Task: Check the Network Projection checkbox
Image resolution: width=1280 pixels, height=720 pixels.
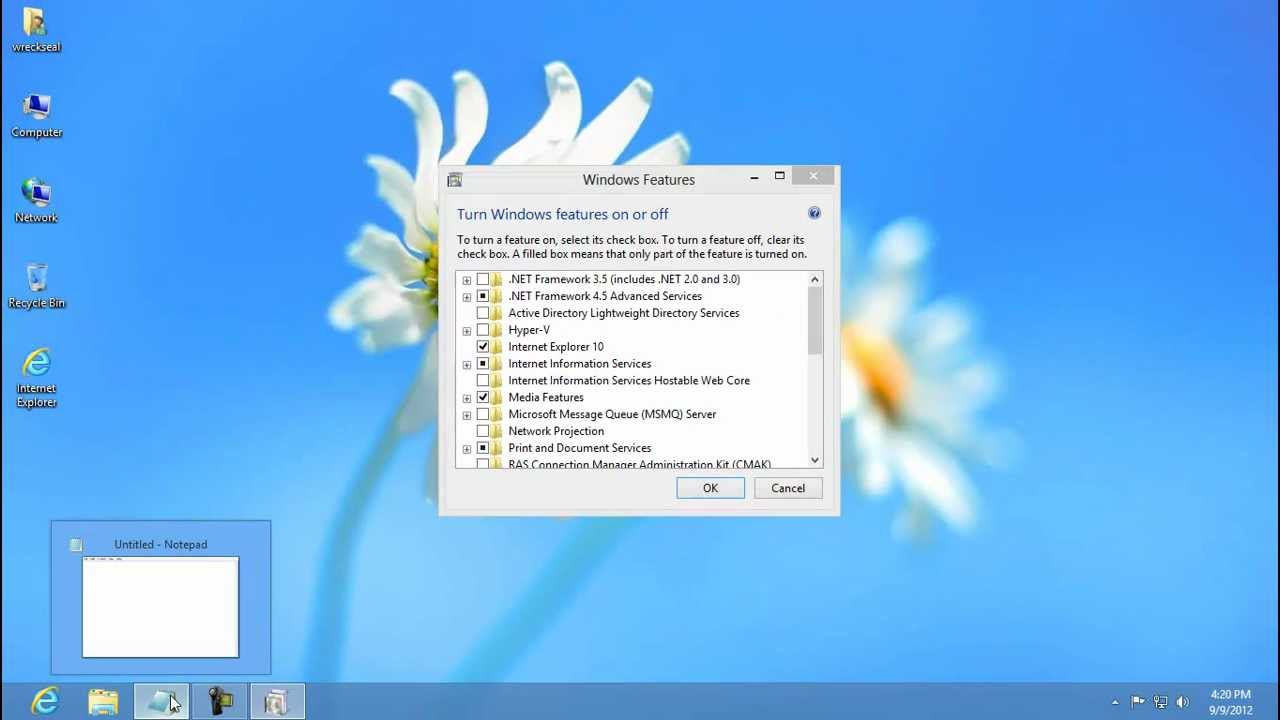Action: [x=483, y=431]
